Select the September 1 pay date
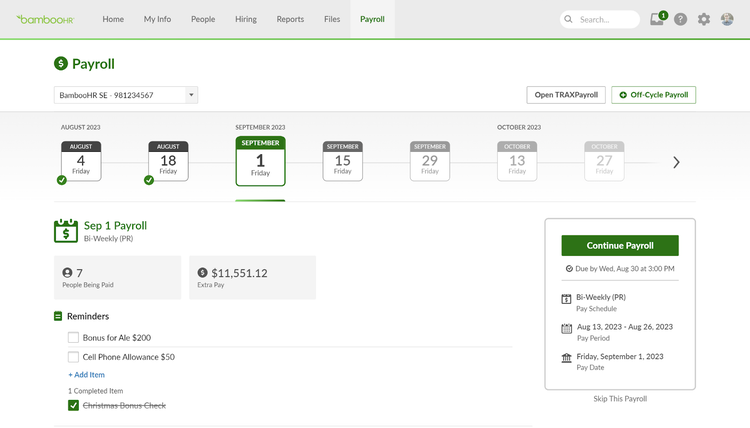The width and height of the screenshot is (750, 428). [260, 161]
